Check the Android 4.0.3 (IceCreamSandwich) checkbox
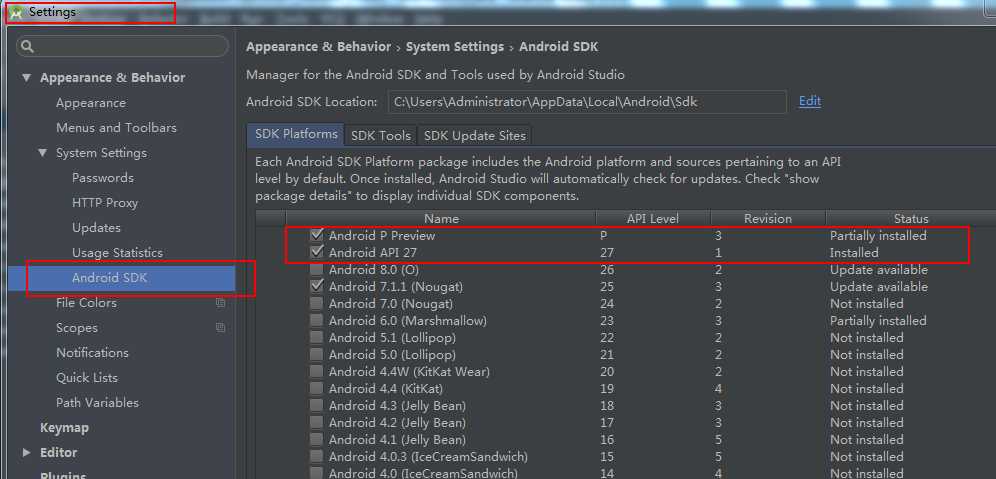 point(316,457)
